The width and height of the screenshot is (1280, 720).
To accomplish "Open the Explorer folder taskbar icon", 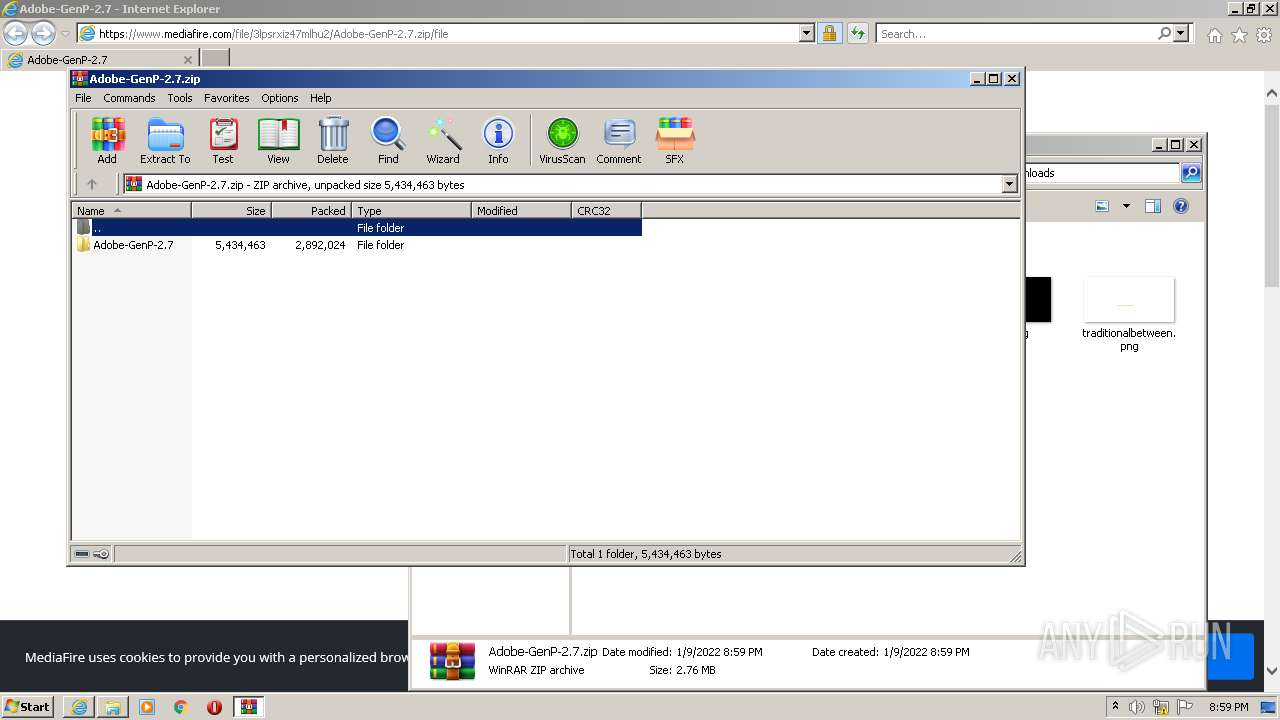I will 113,707.
